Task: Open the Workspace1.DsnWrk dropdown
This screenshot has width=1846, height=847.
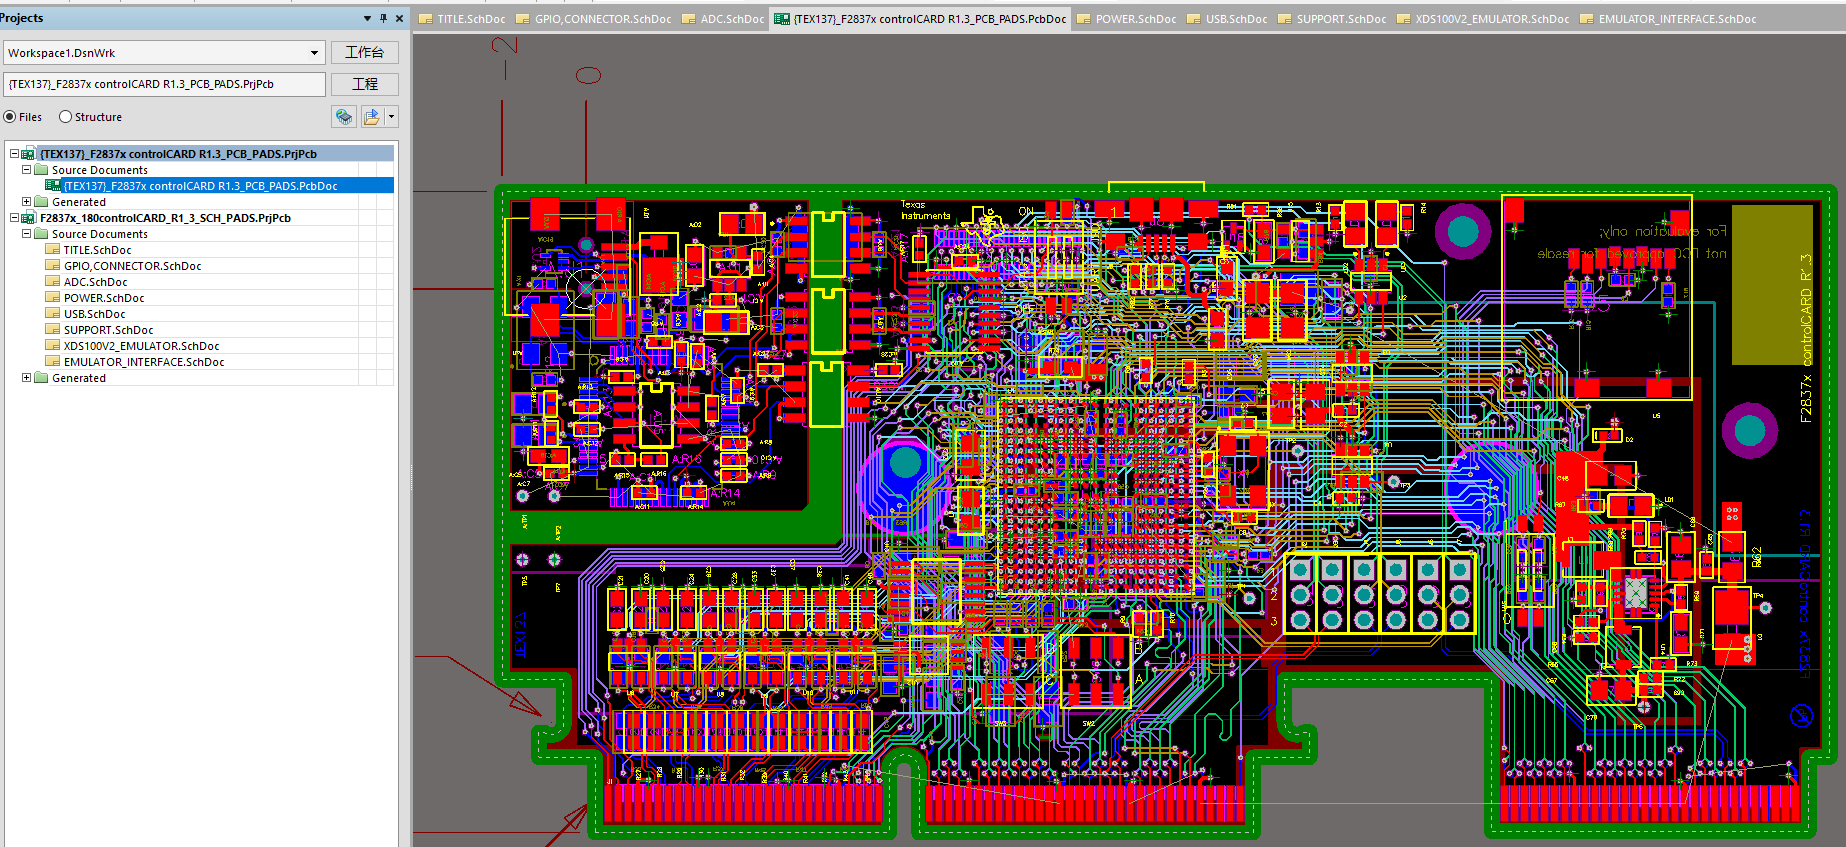Action: (x=314, y=53)
